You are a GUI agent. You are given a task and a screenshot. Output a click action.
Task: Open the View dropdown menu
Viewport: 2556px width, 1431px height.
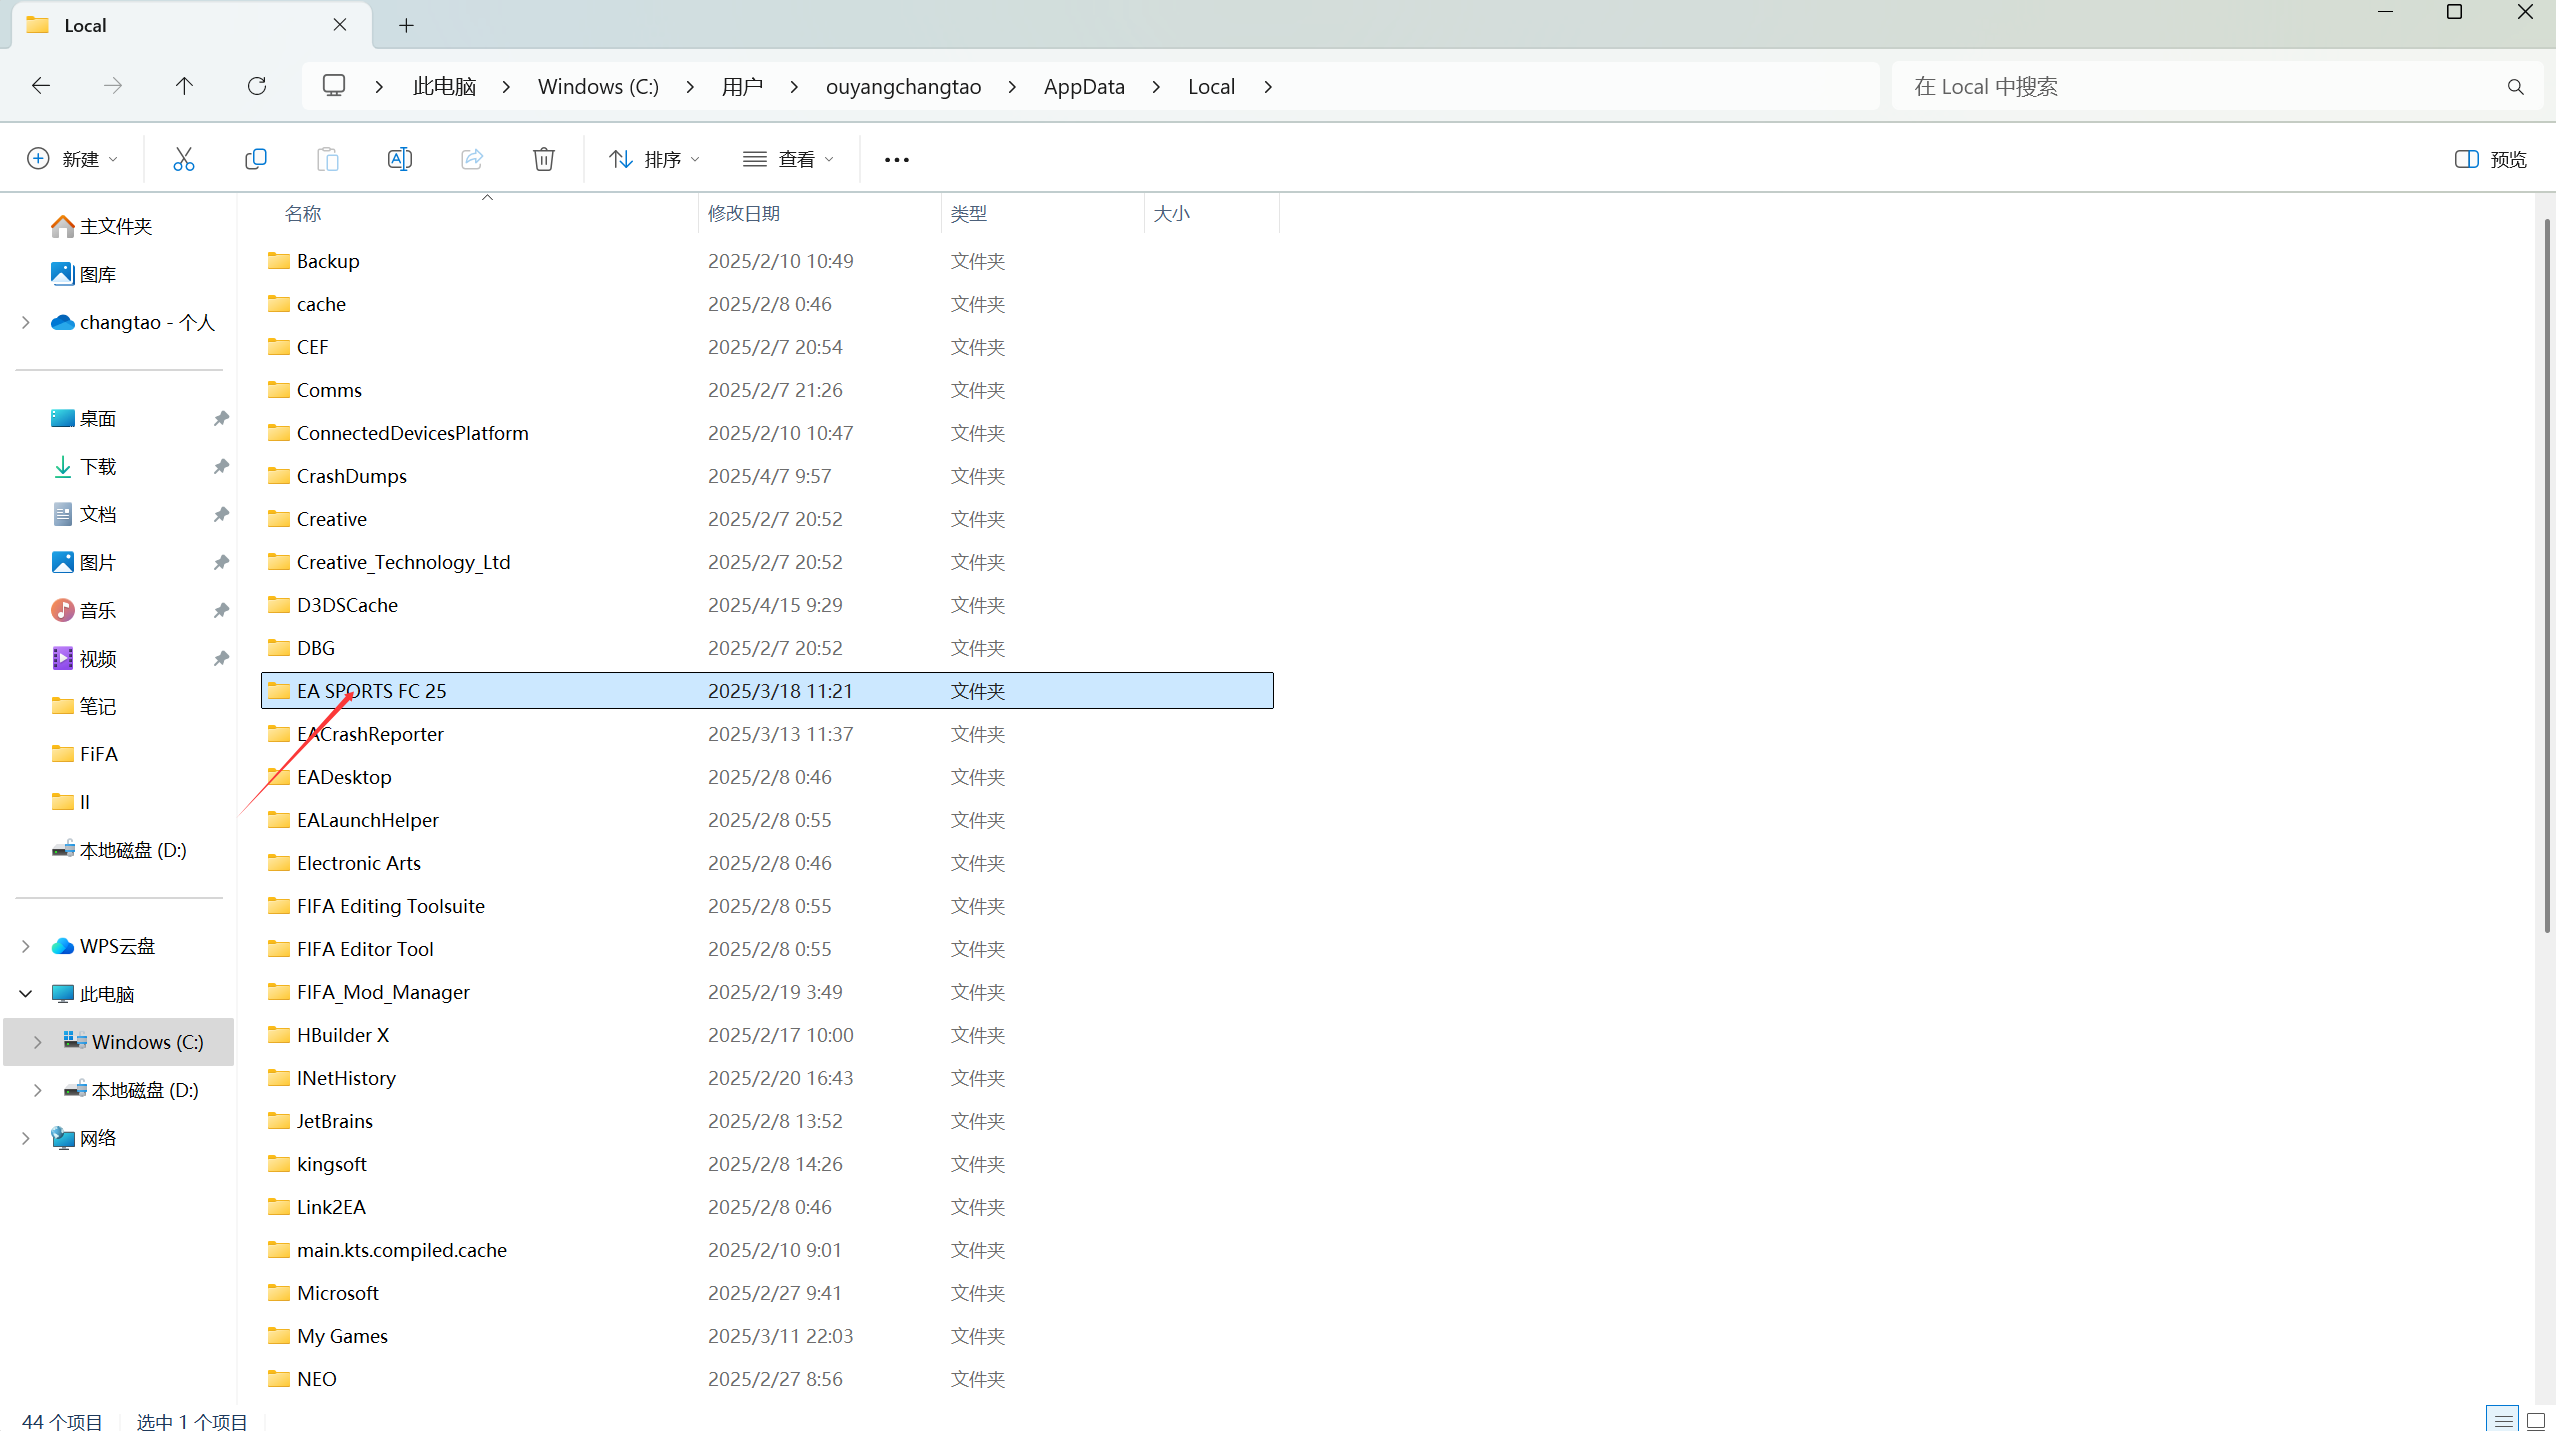(x=788, y=159)
